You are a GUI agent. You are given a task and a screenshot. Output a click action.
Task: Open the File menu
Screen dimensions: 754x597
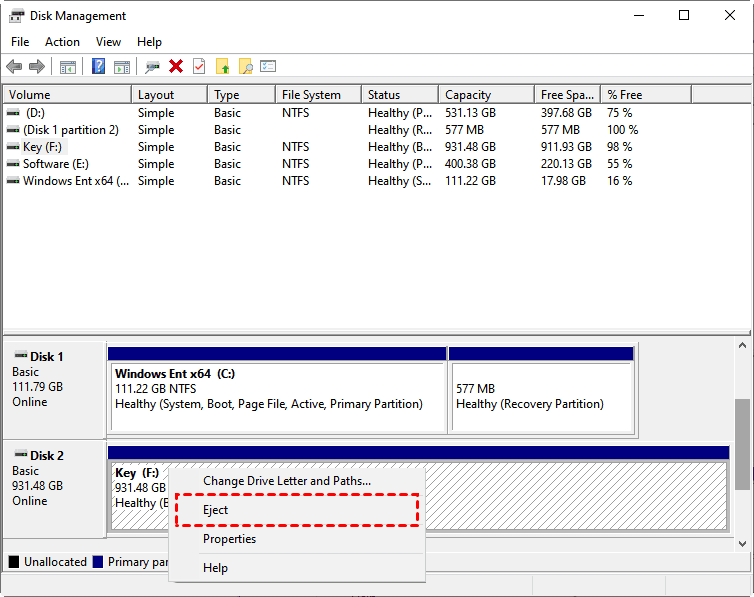[x=20, y=42]
